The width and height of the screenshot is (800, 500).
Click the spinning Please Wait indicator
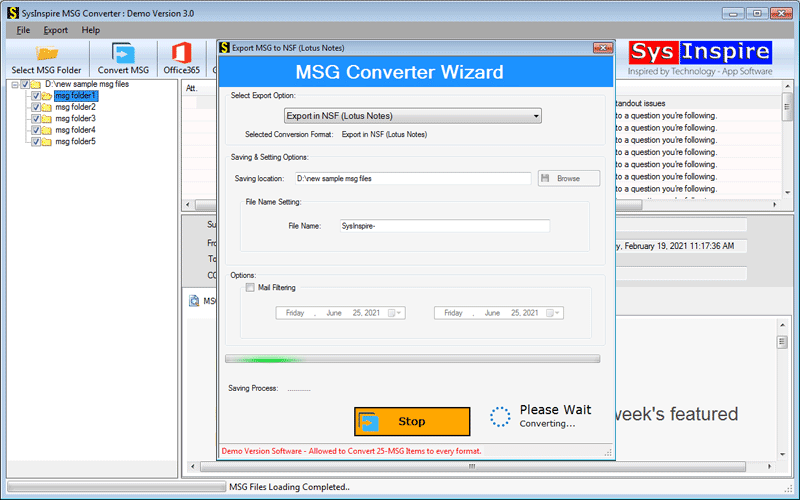pos(501,417)
